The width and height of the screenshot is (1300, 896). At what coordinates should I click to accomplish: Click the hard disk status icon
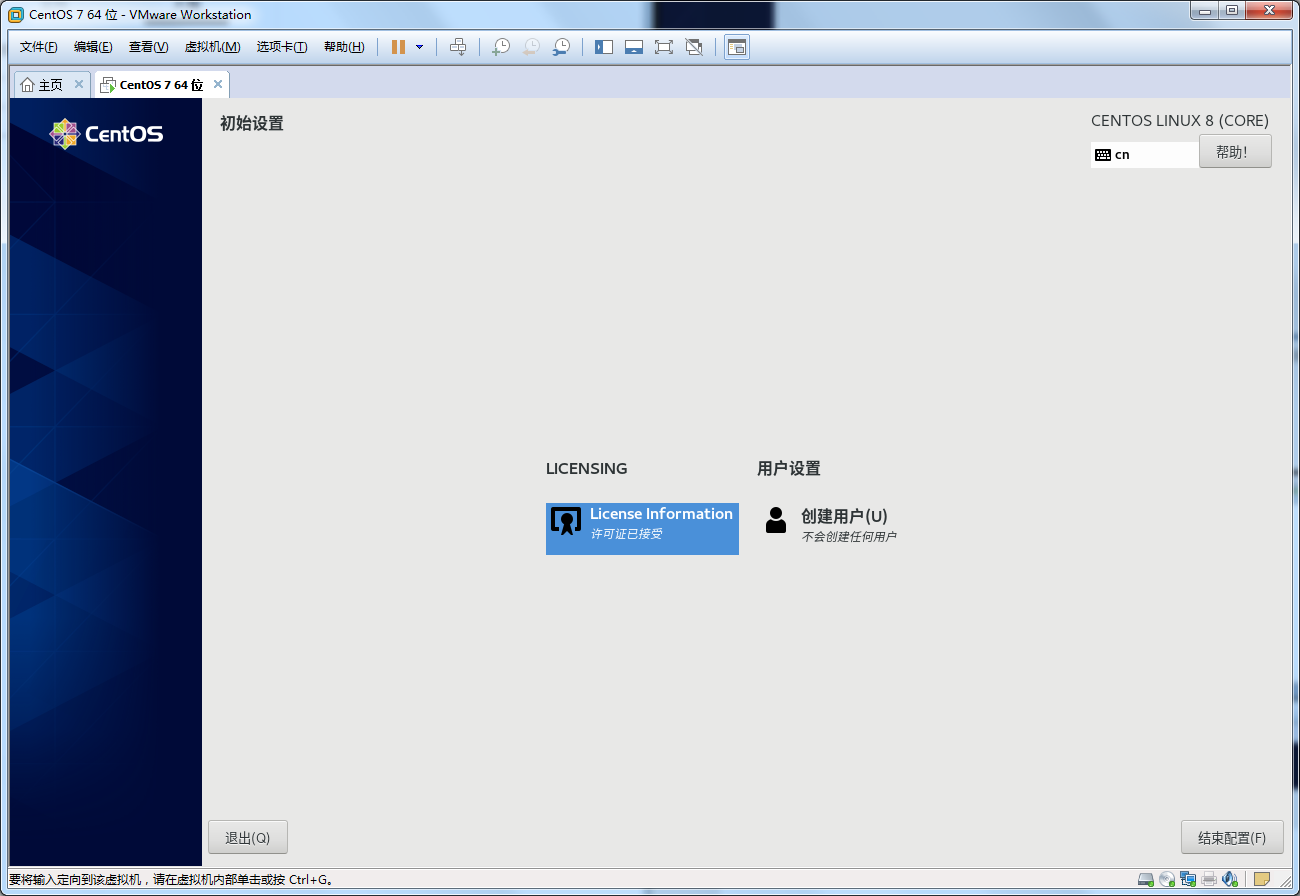click(1146, 880)
